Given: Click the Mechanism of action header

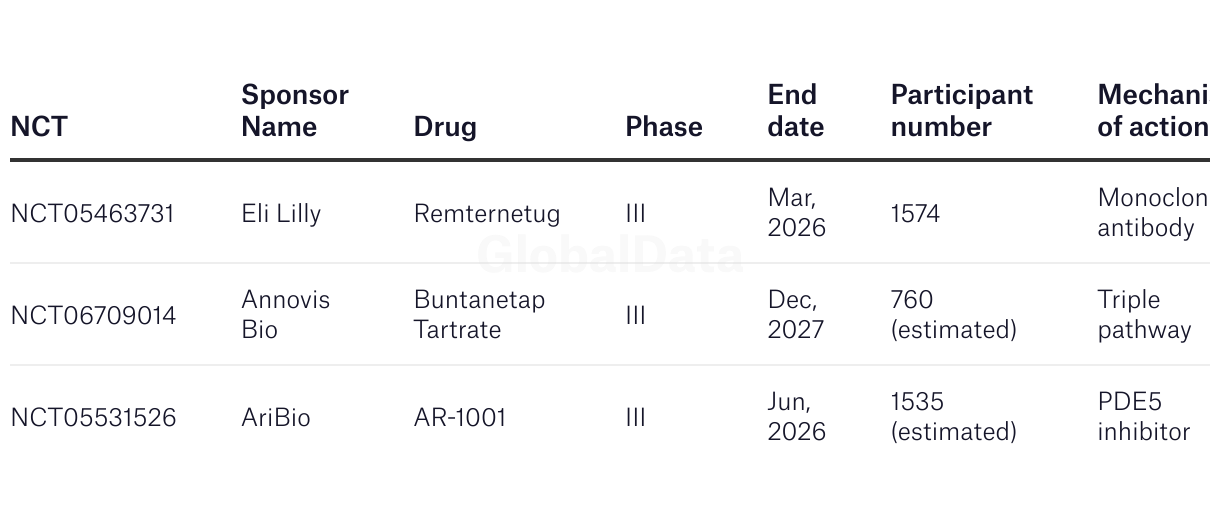Looking at the screenshot, I should point(1153,111).
